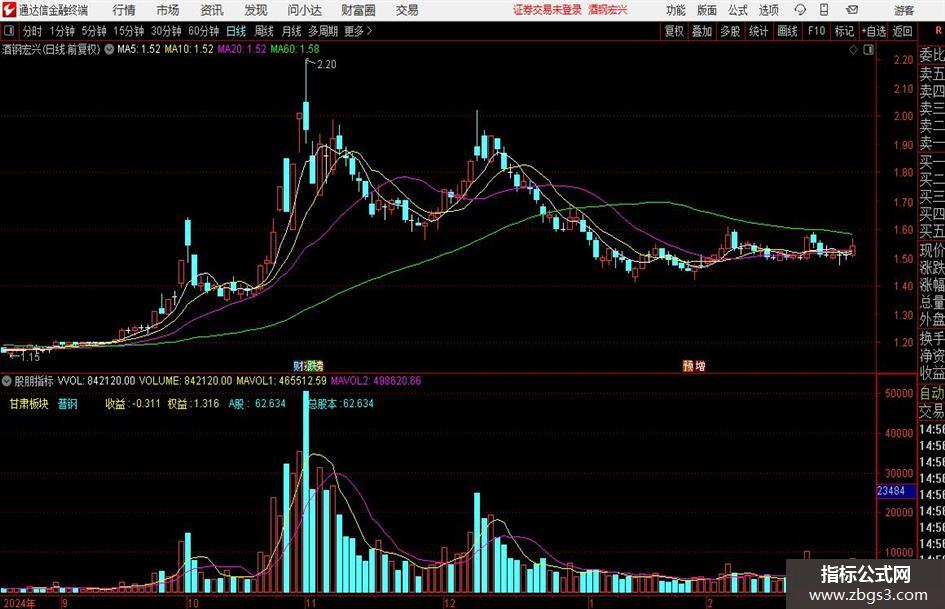The image size is (945, 609).
Task: Open the mobile phone icon
Action: (824, 10)
